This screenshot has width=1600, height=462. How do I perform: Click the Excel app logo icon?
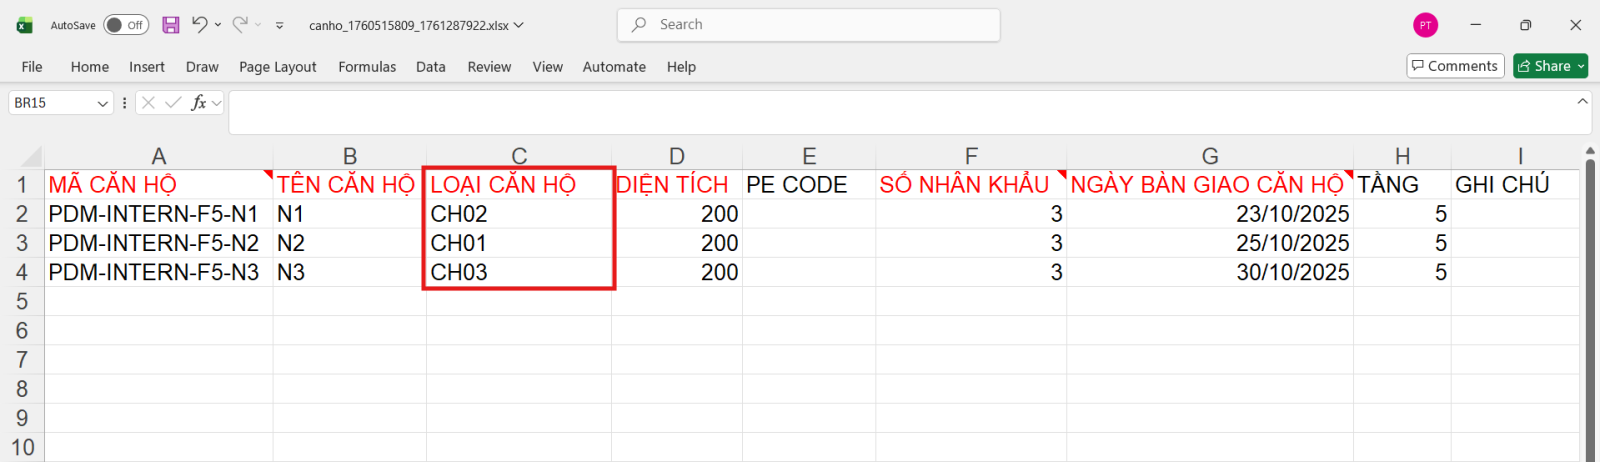click(25, 25)
